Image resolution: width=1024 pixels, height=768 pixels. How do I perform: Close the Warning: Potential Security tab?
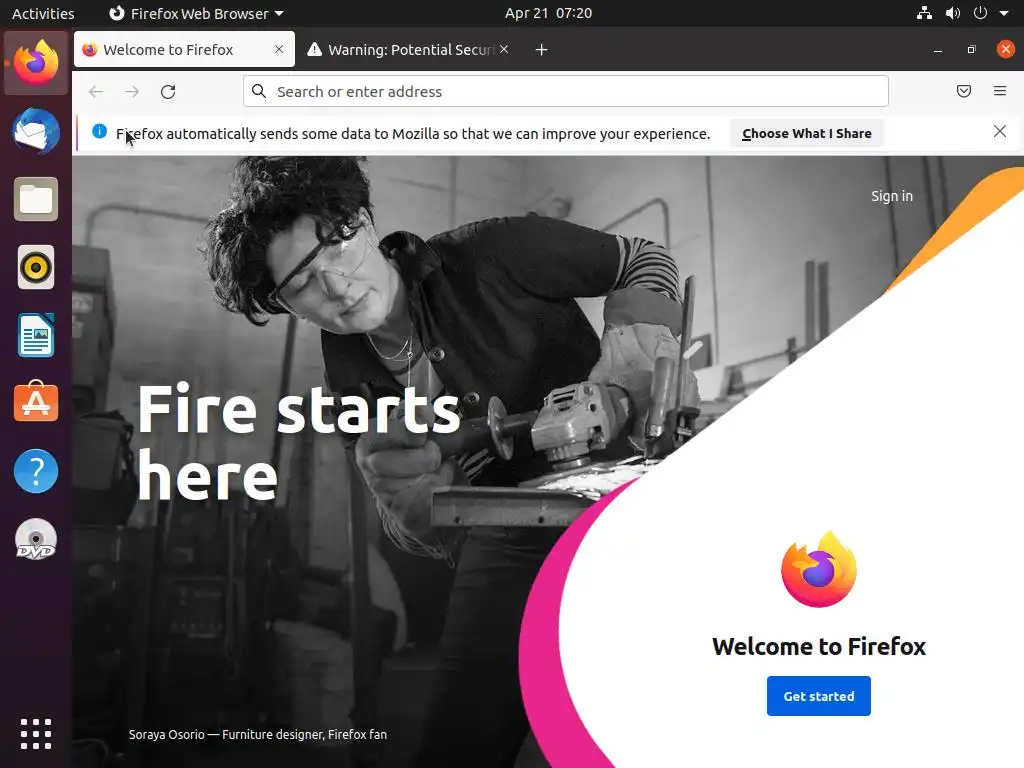(504, 49)
